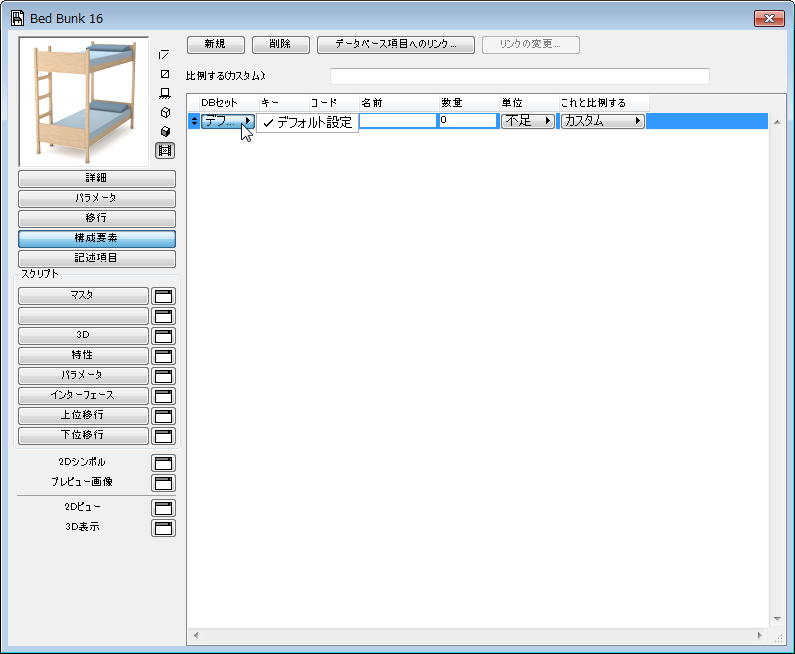Click the Bed Bunk 16 title bar icon

tap(17, 18)
